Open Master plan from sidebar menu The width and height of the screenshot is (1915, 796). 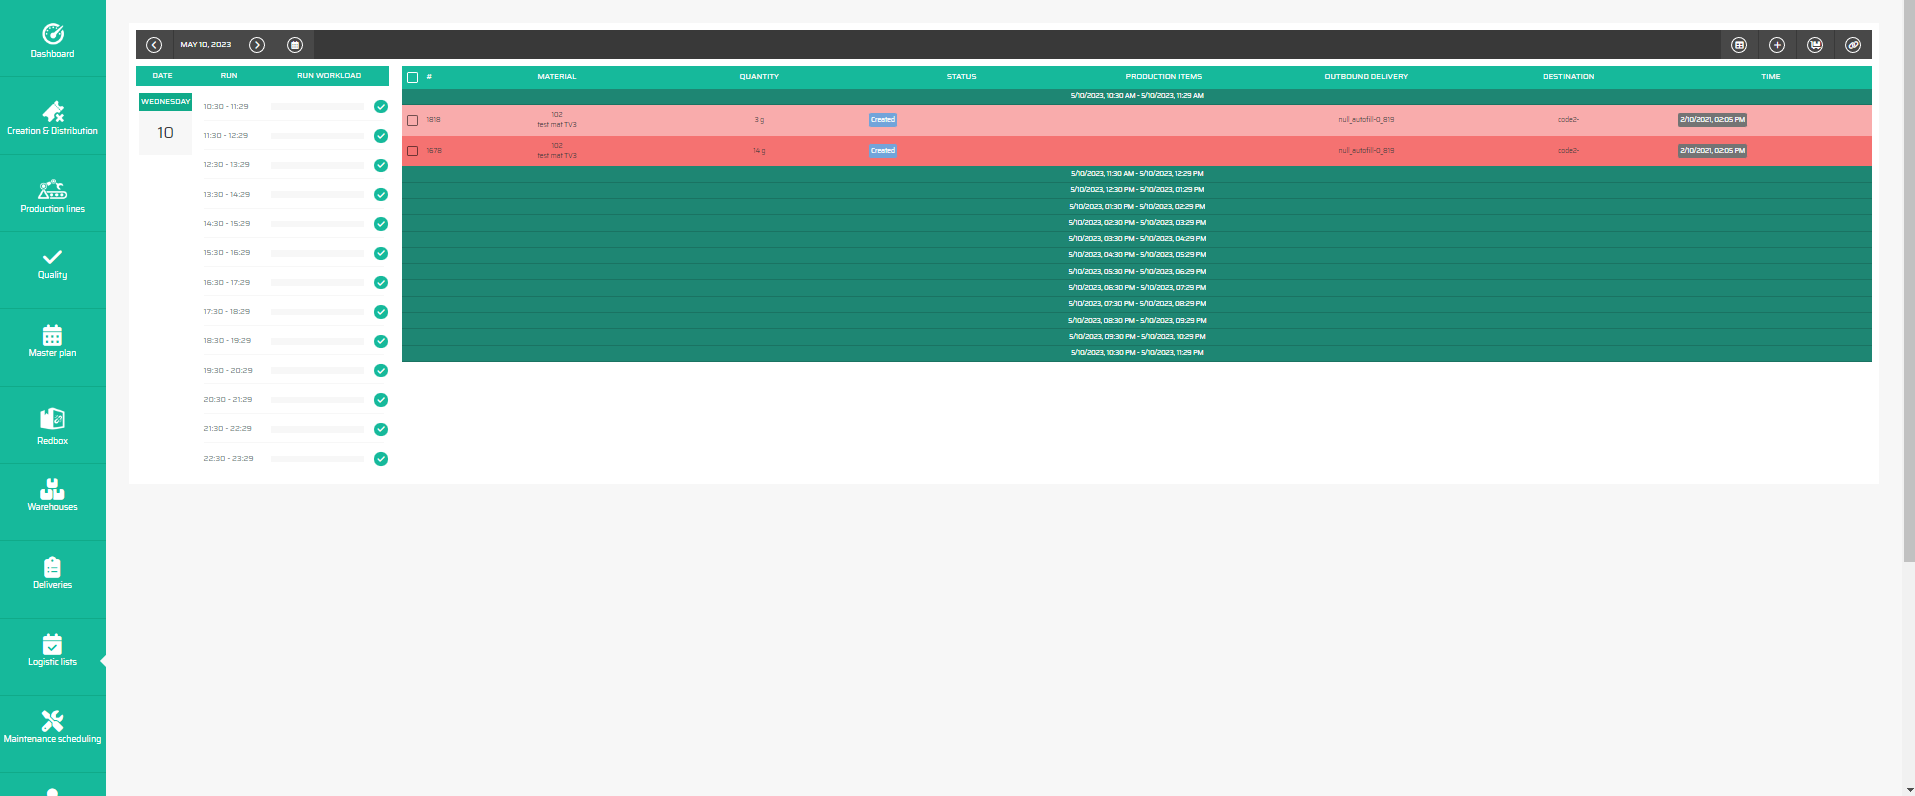point(53,340)
